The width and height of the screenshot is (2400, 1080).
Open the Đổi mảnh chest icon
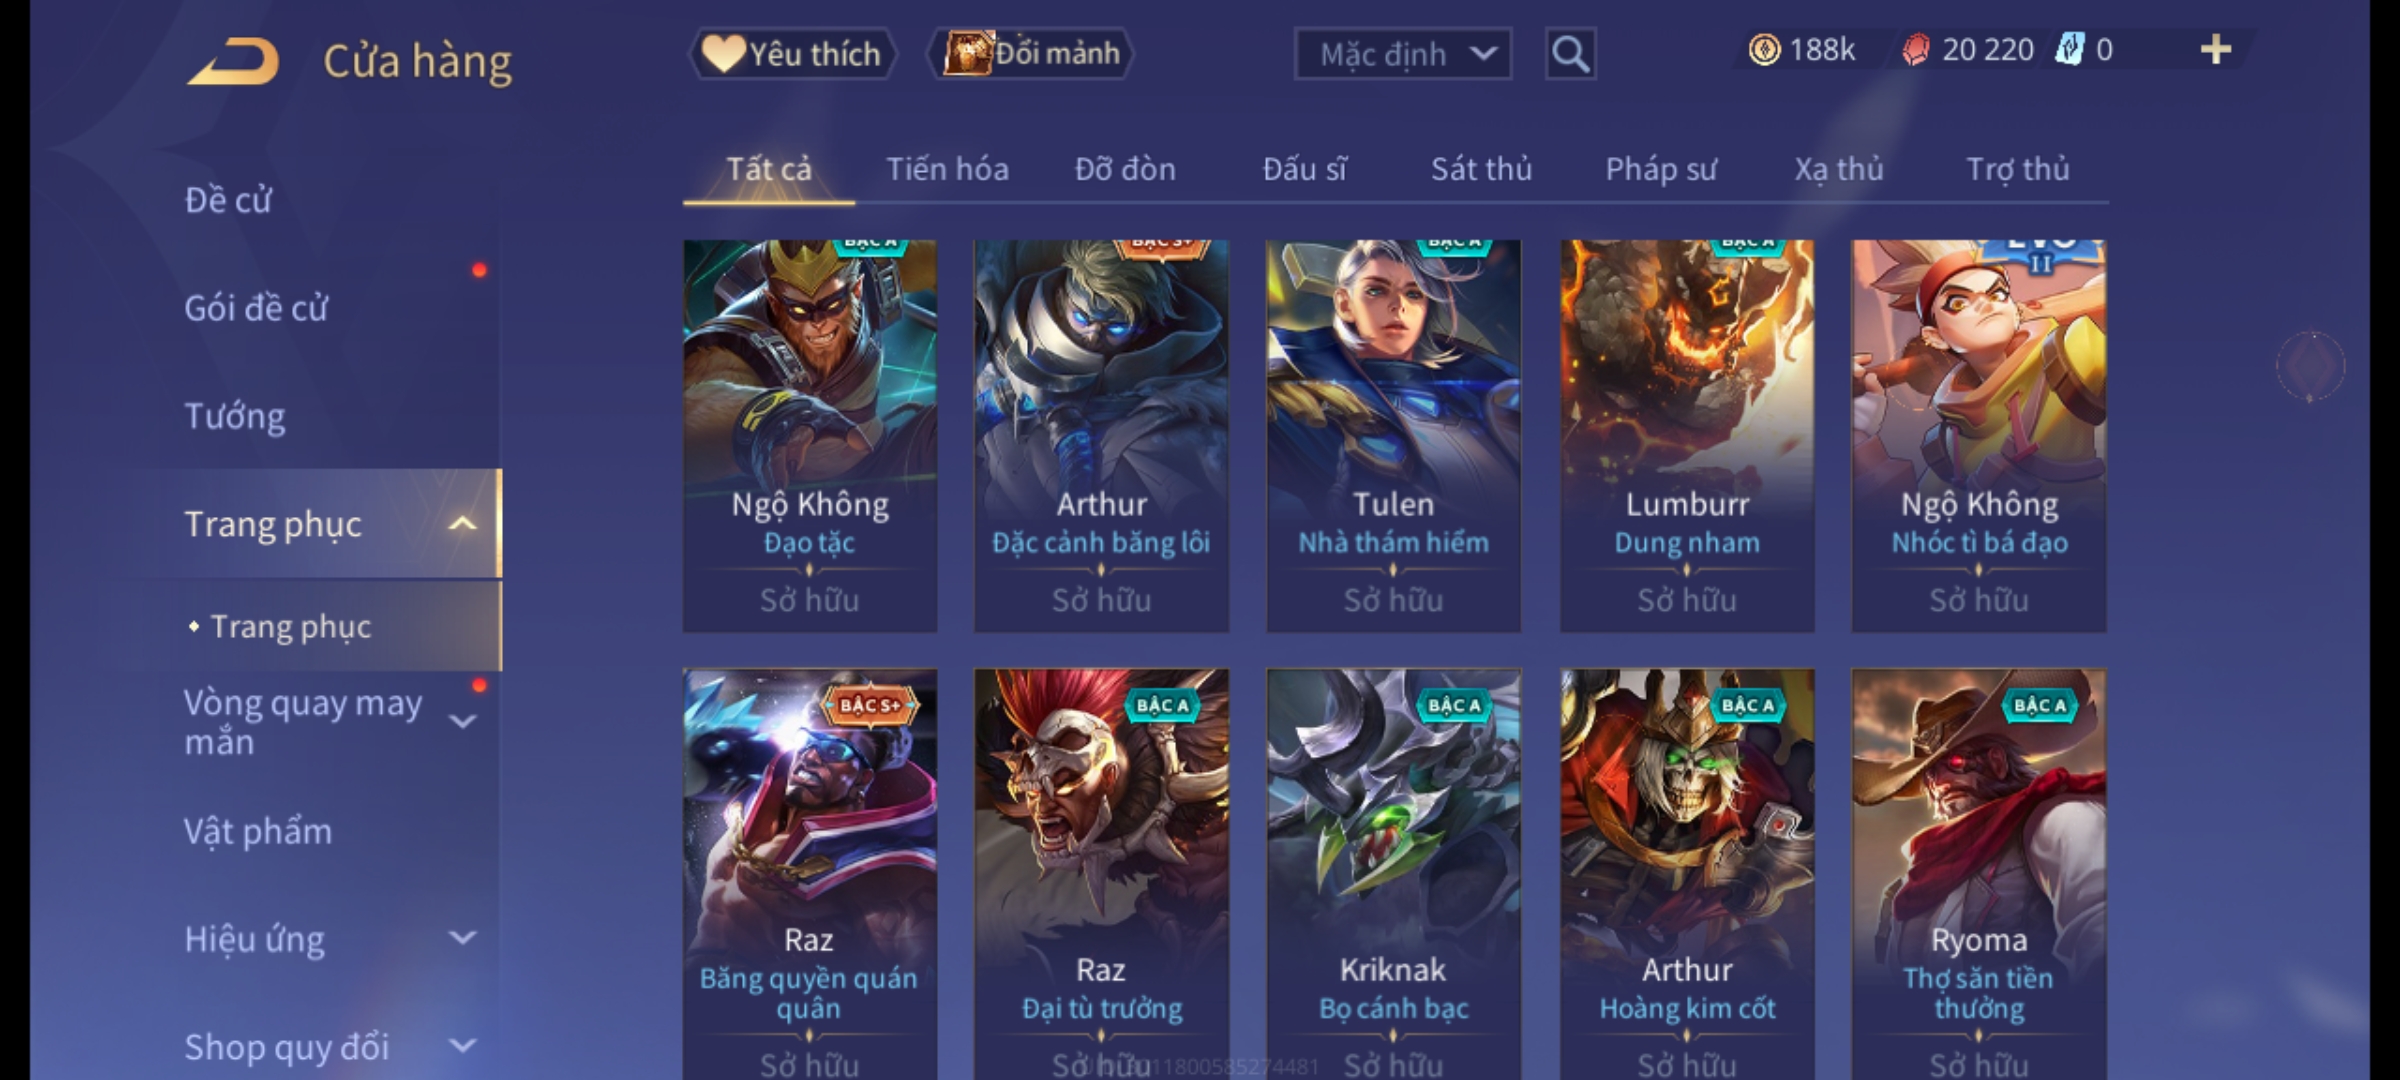(967, 54)
